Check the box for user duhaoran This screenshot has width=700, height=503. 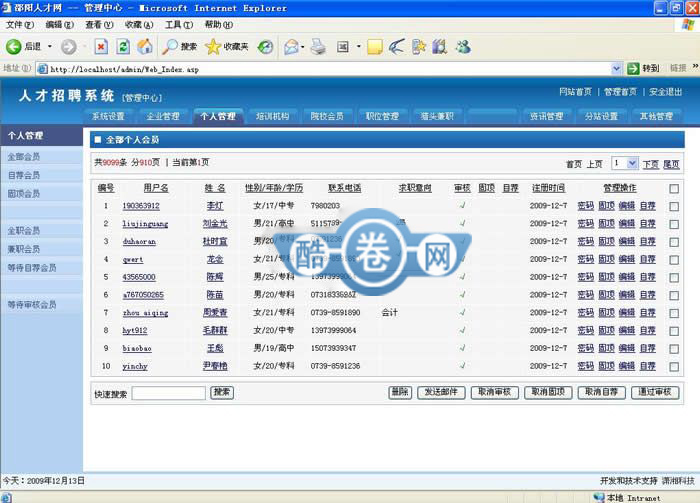click(x=674, y=242)
